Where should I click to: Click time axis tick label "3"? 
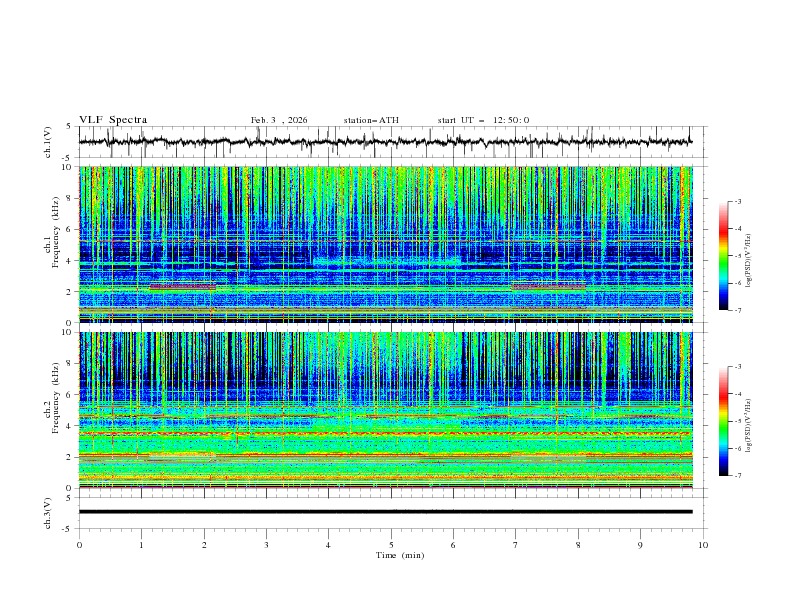[x=266, y=545]
